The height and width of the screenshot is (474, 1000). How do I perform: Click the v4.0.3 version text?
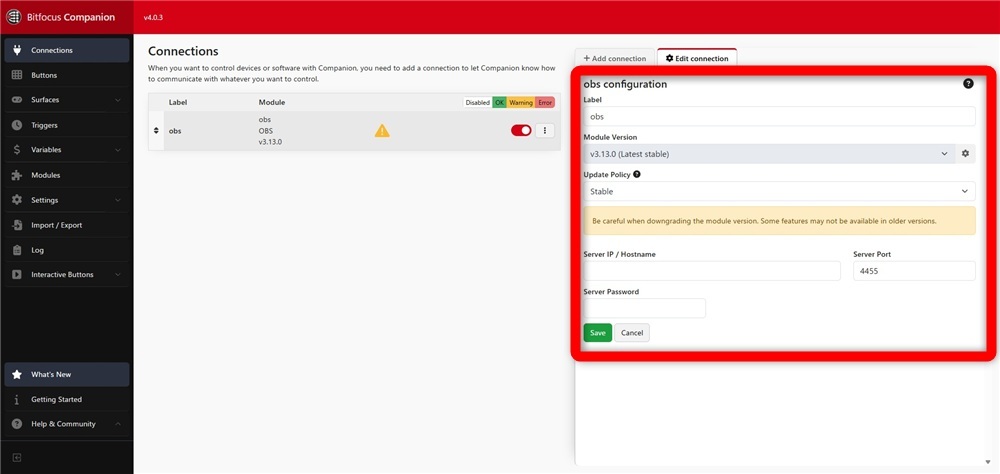pos(153,17)
